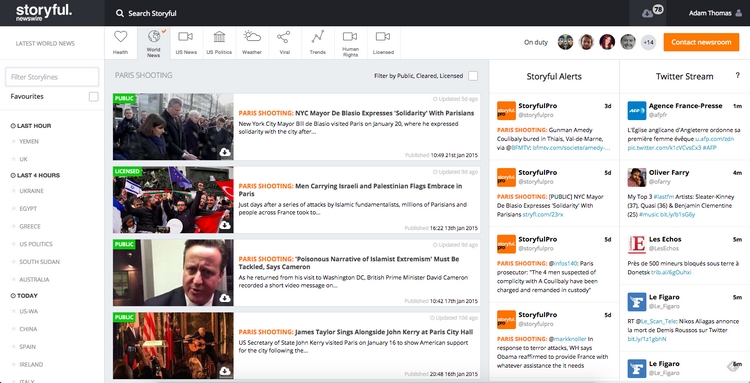
Task: Open Men Carrying Israeli and Palestinian Flags headline
Action: pyautogui.click(x=350, y=190)
